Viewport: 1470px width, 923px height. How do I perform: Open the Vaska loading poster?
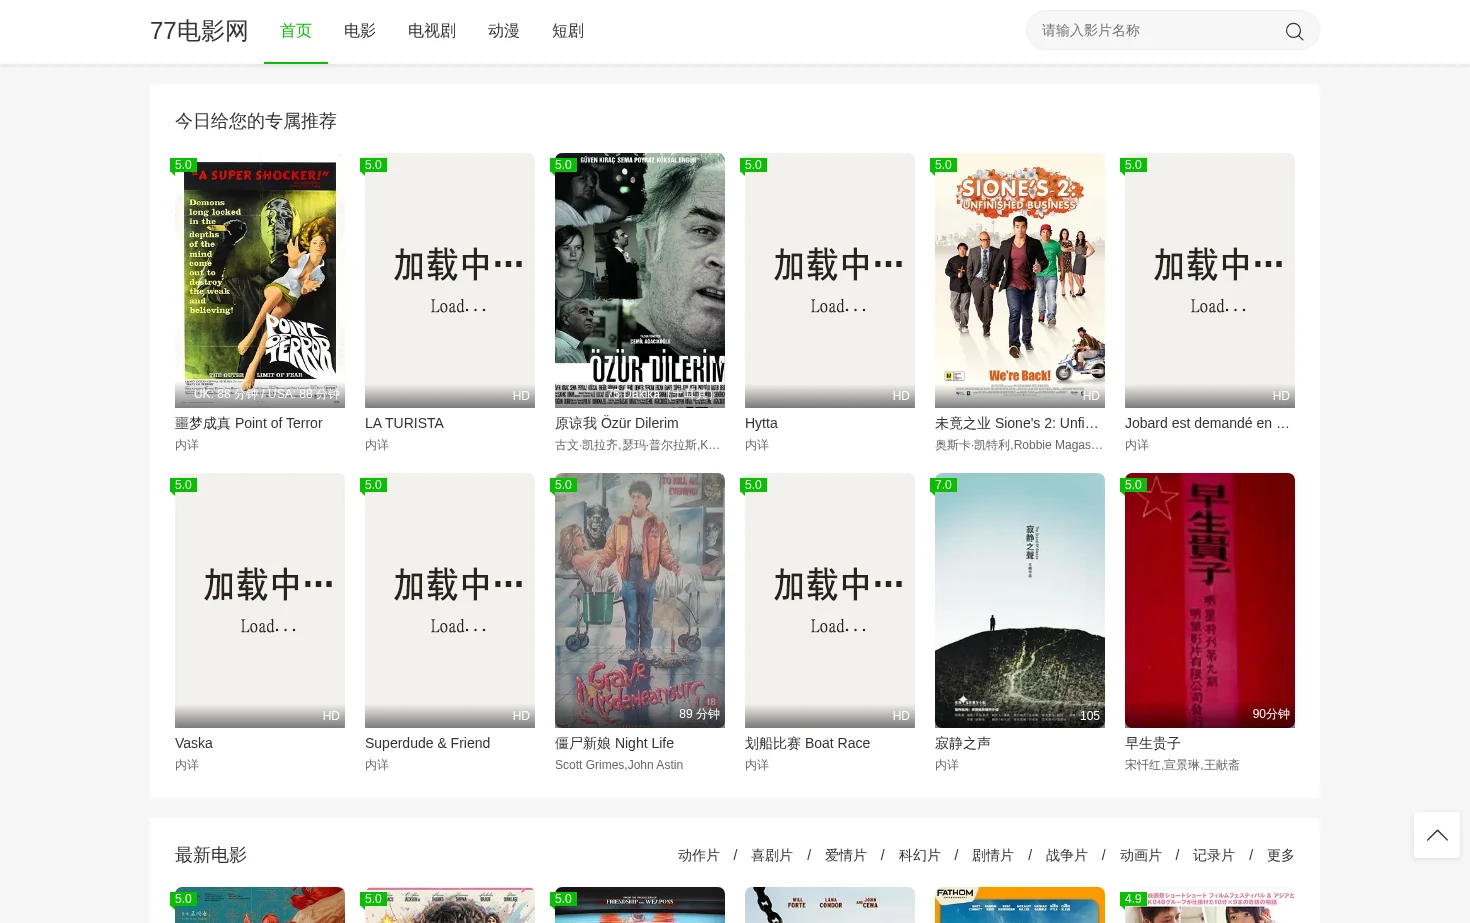point(260,600)
